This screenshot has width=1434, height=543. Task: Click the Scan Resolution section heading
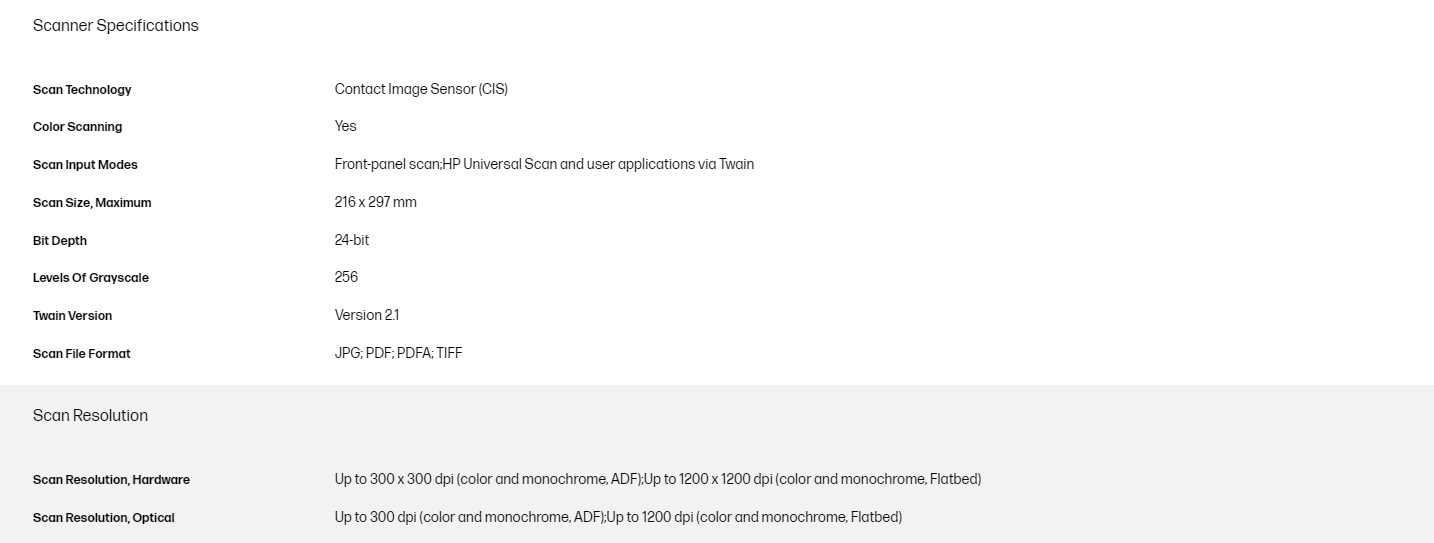pos(90,416)
